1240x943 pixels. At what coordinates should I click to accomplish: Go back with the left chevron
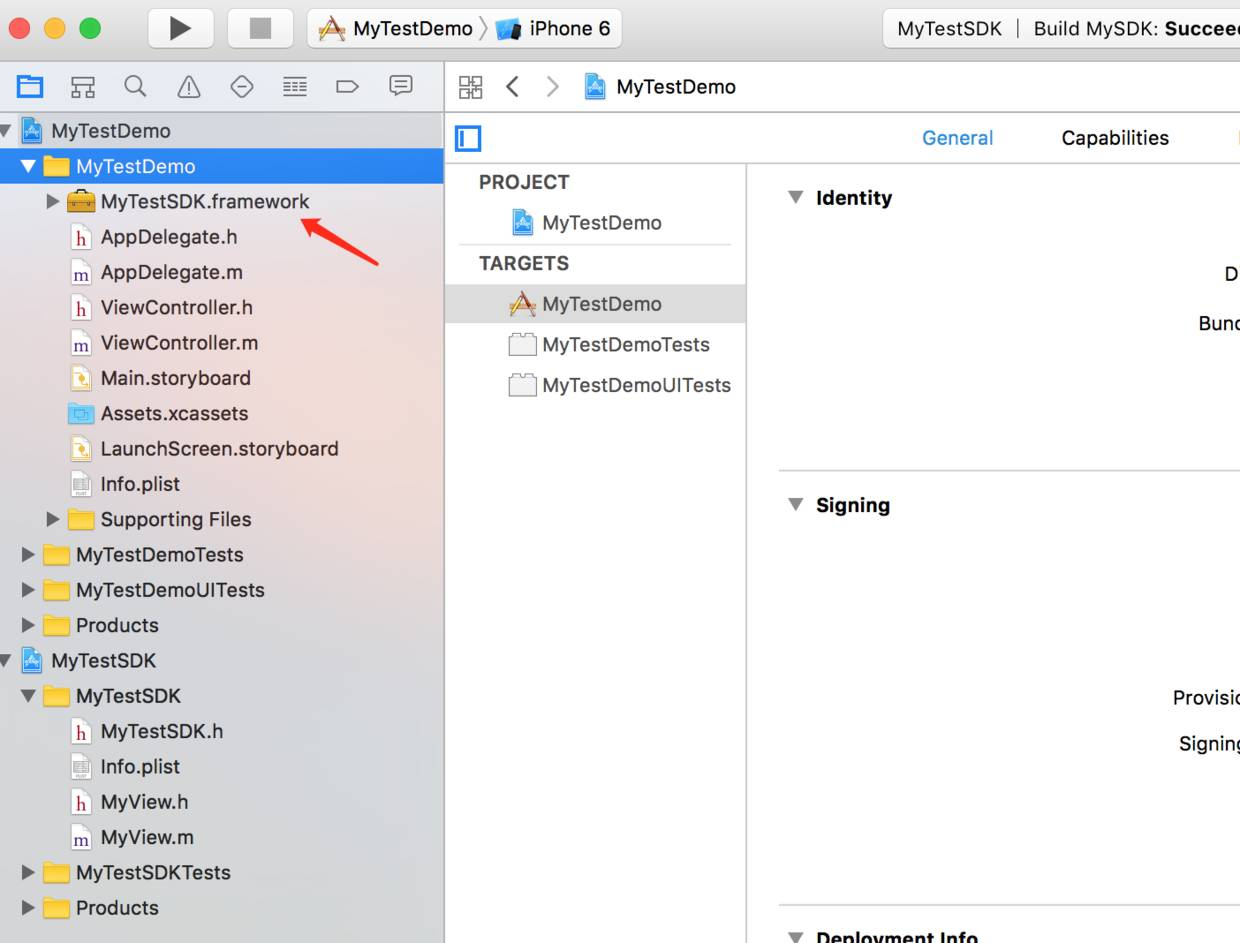[512, 87]
